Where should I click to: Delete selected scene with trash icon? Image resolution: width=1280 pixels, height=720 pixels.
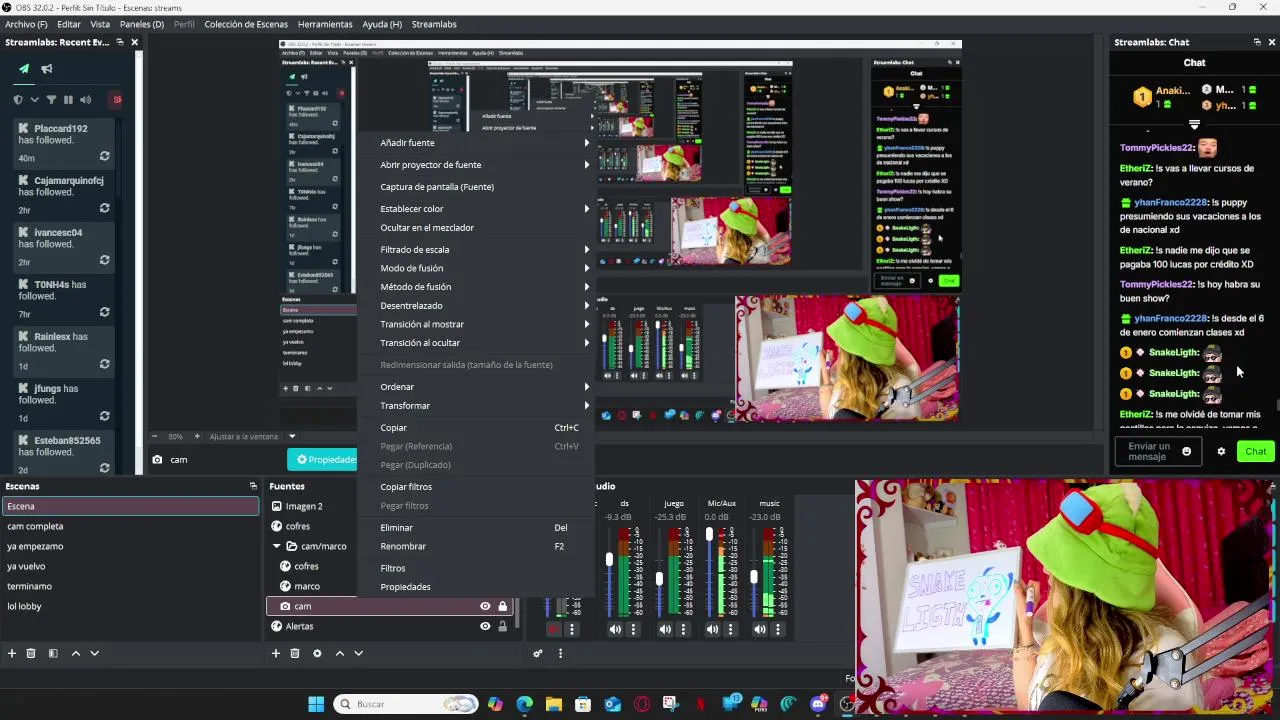coord(31,653)
